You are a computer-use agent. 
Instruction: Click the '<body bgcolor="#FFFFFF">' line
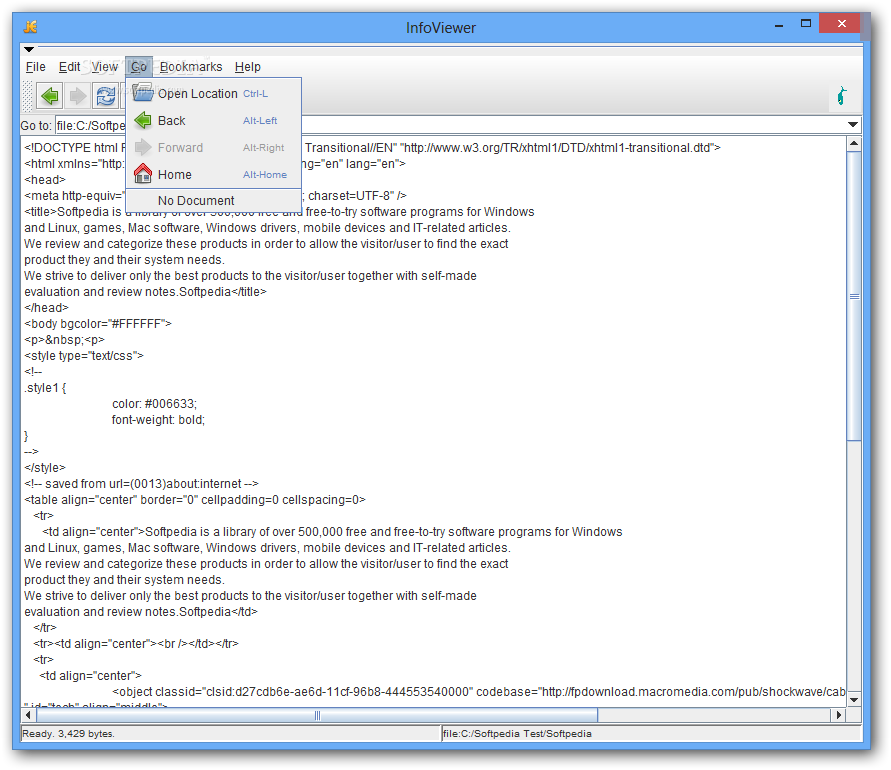(98, 323)
